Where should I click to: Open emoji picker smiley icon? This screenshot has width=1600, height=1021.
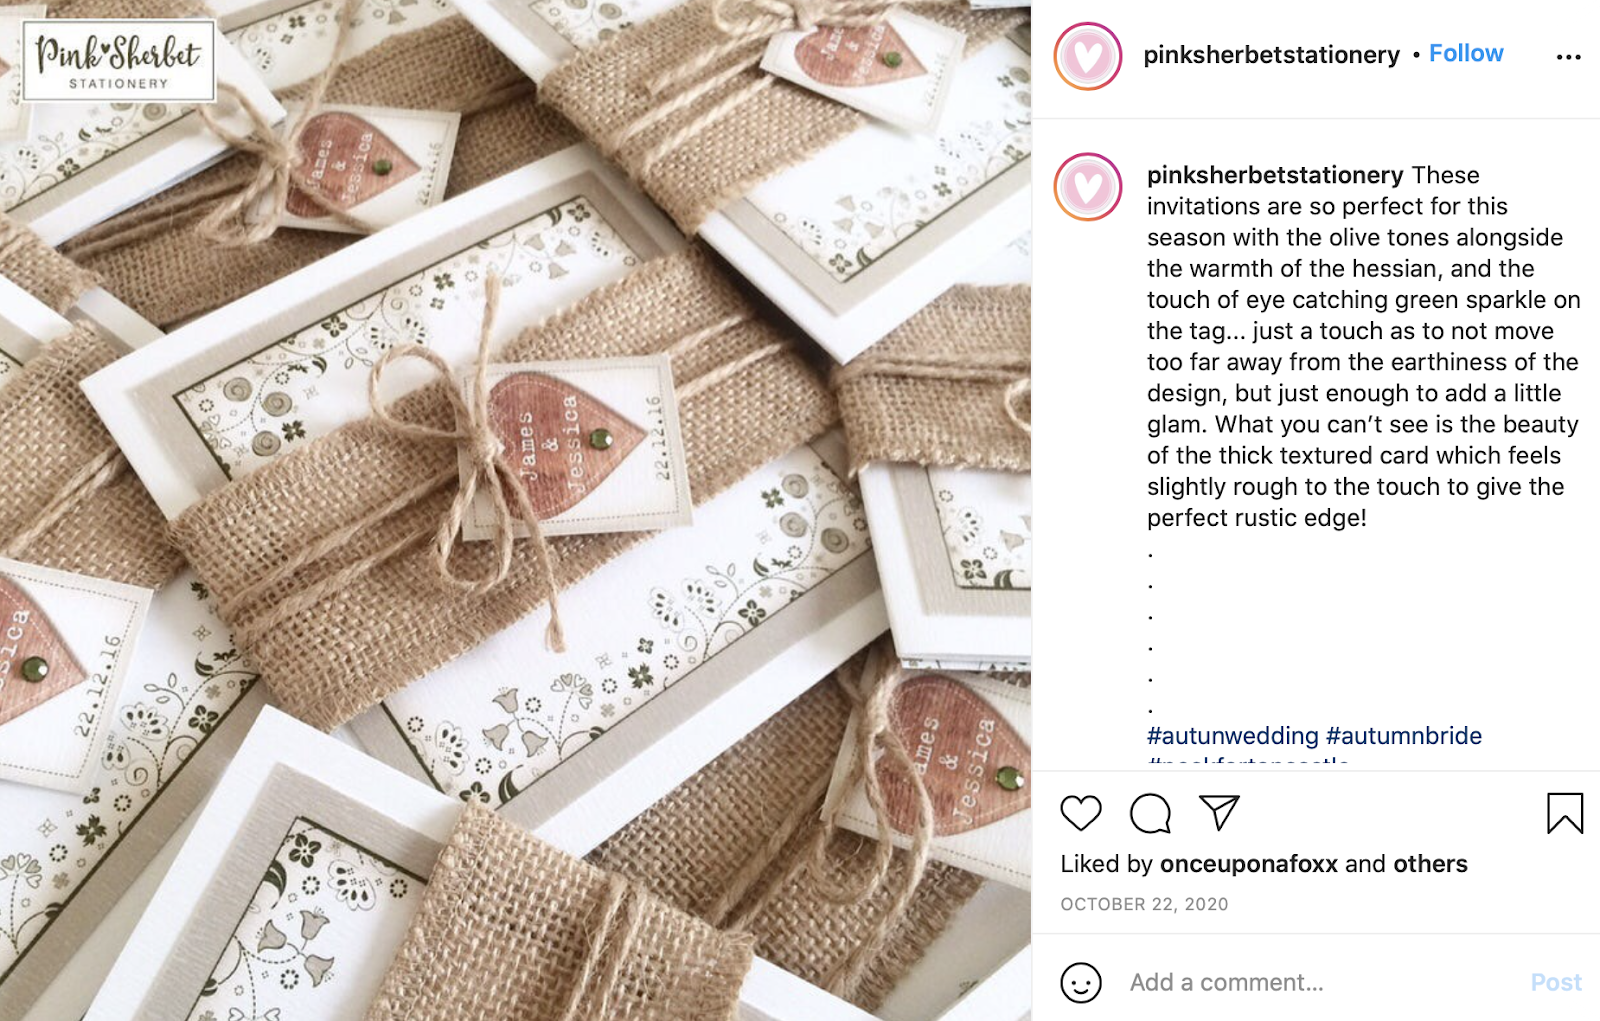click(1081, 983)
